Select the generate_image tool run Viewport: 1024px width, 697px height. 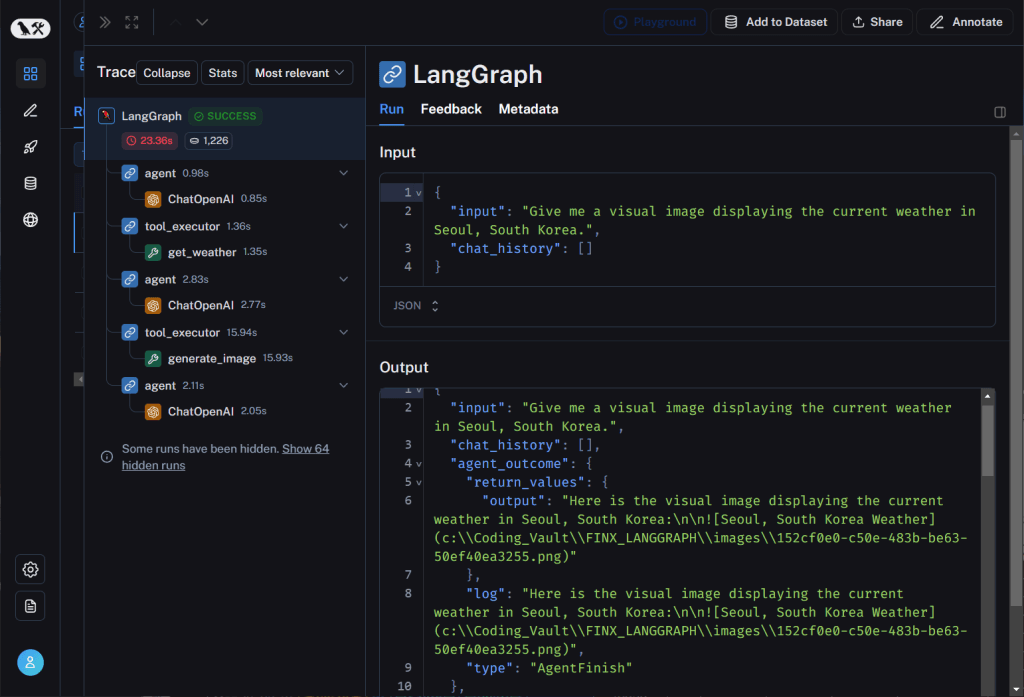211,358
